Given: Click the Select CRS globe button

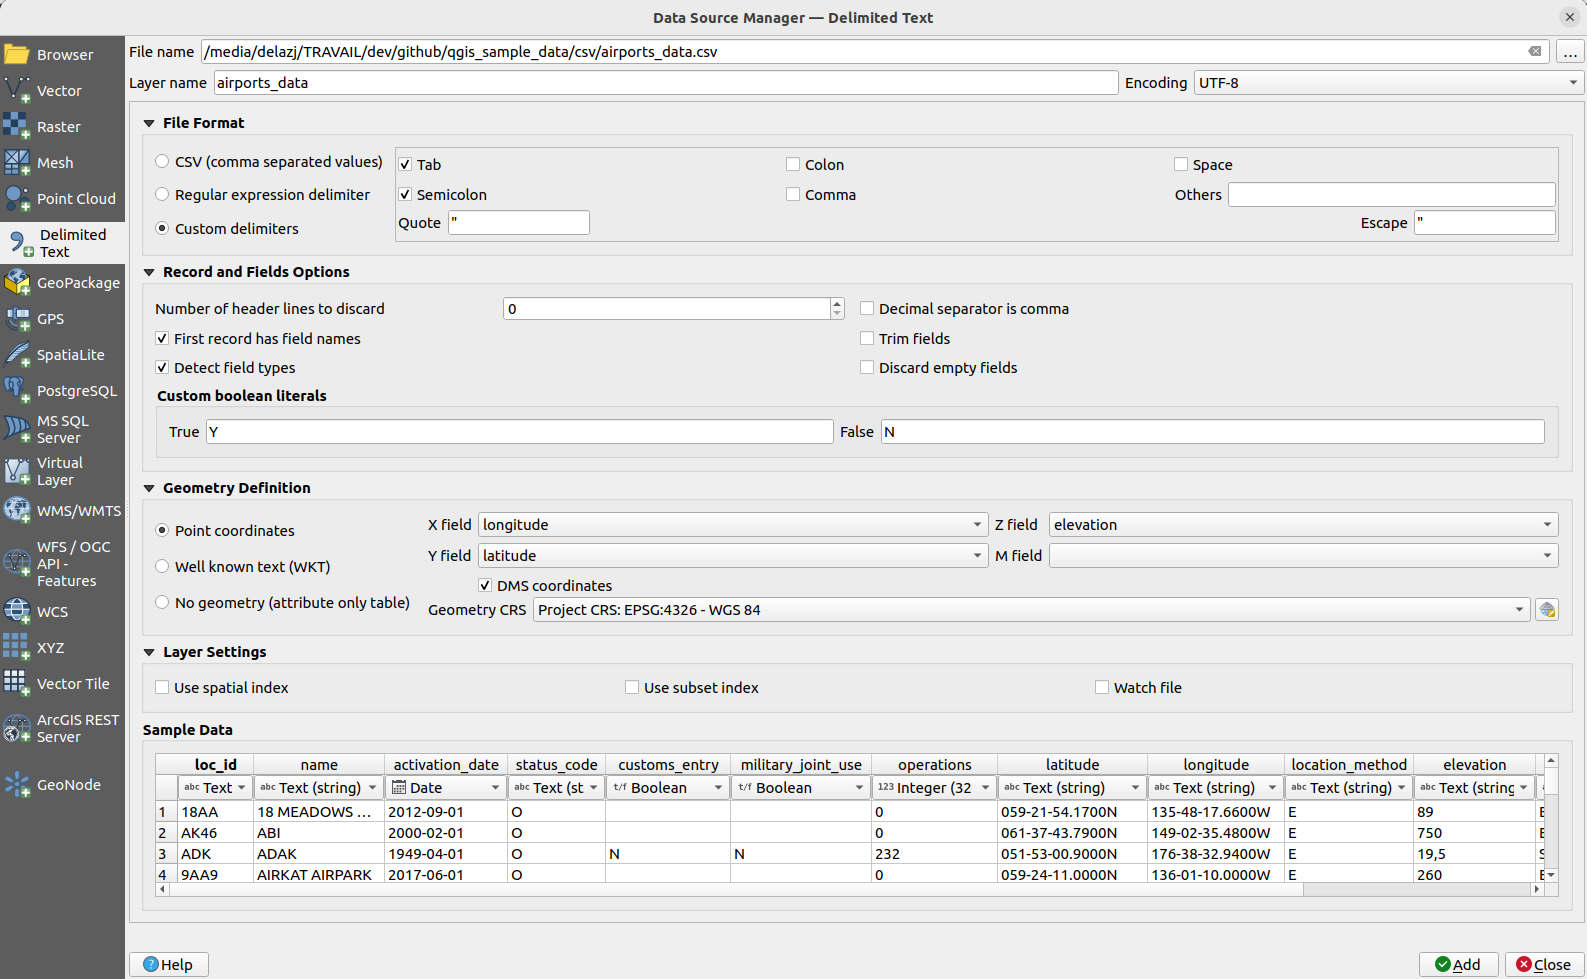Looking at the screenshot, I should (1547, 610).
